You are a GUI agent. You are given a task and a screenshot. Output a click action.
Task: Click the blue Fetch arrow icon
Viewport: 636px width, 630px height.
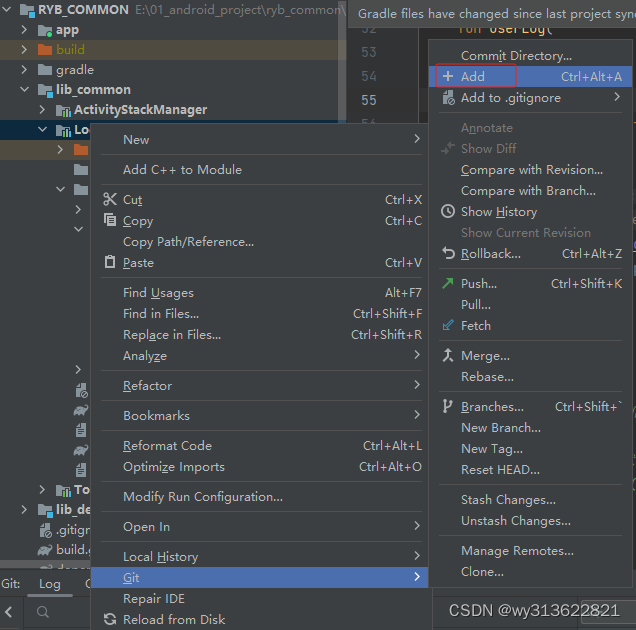448,325
